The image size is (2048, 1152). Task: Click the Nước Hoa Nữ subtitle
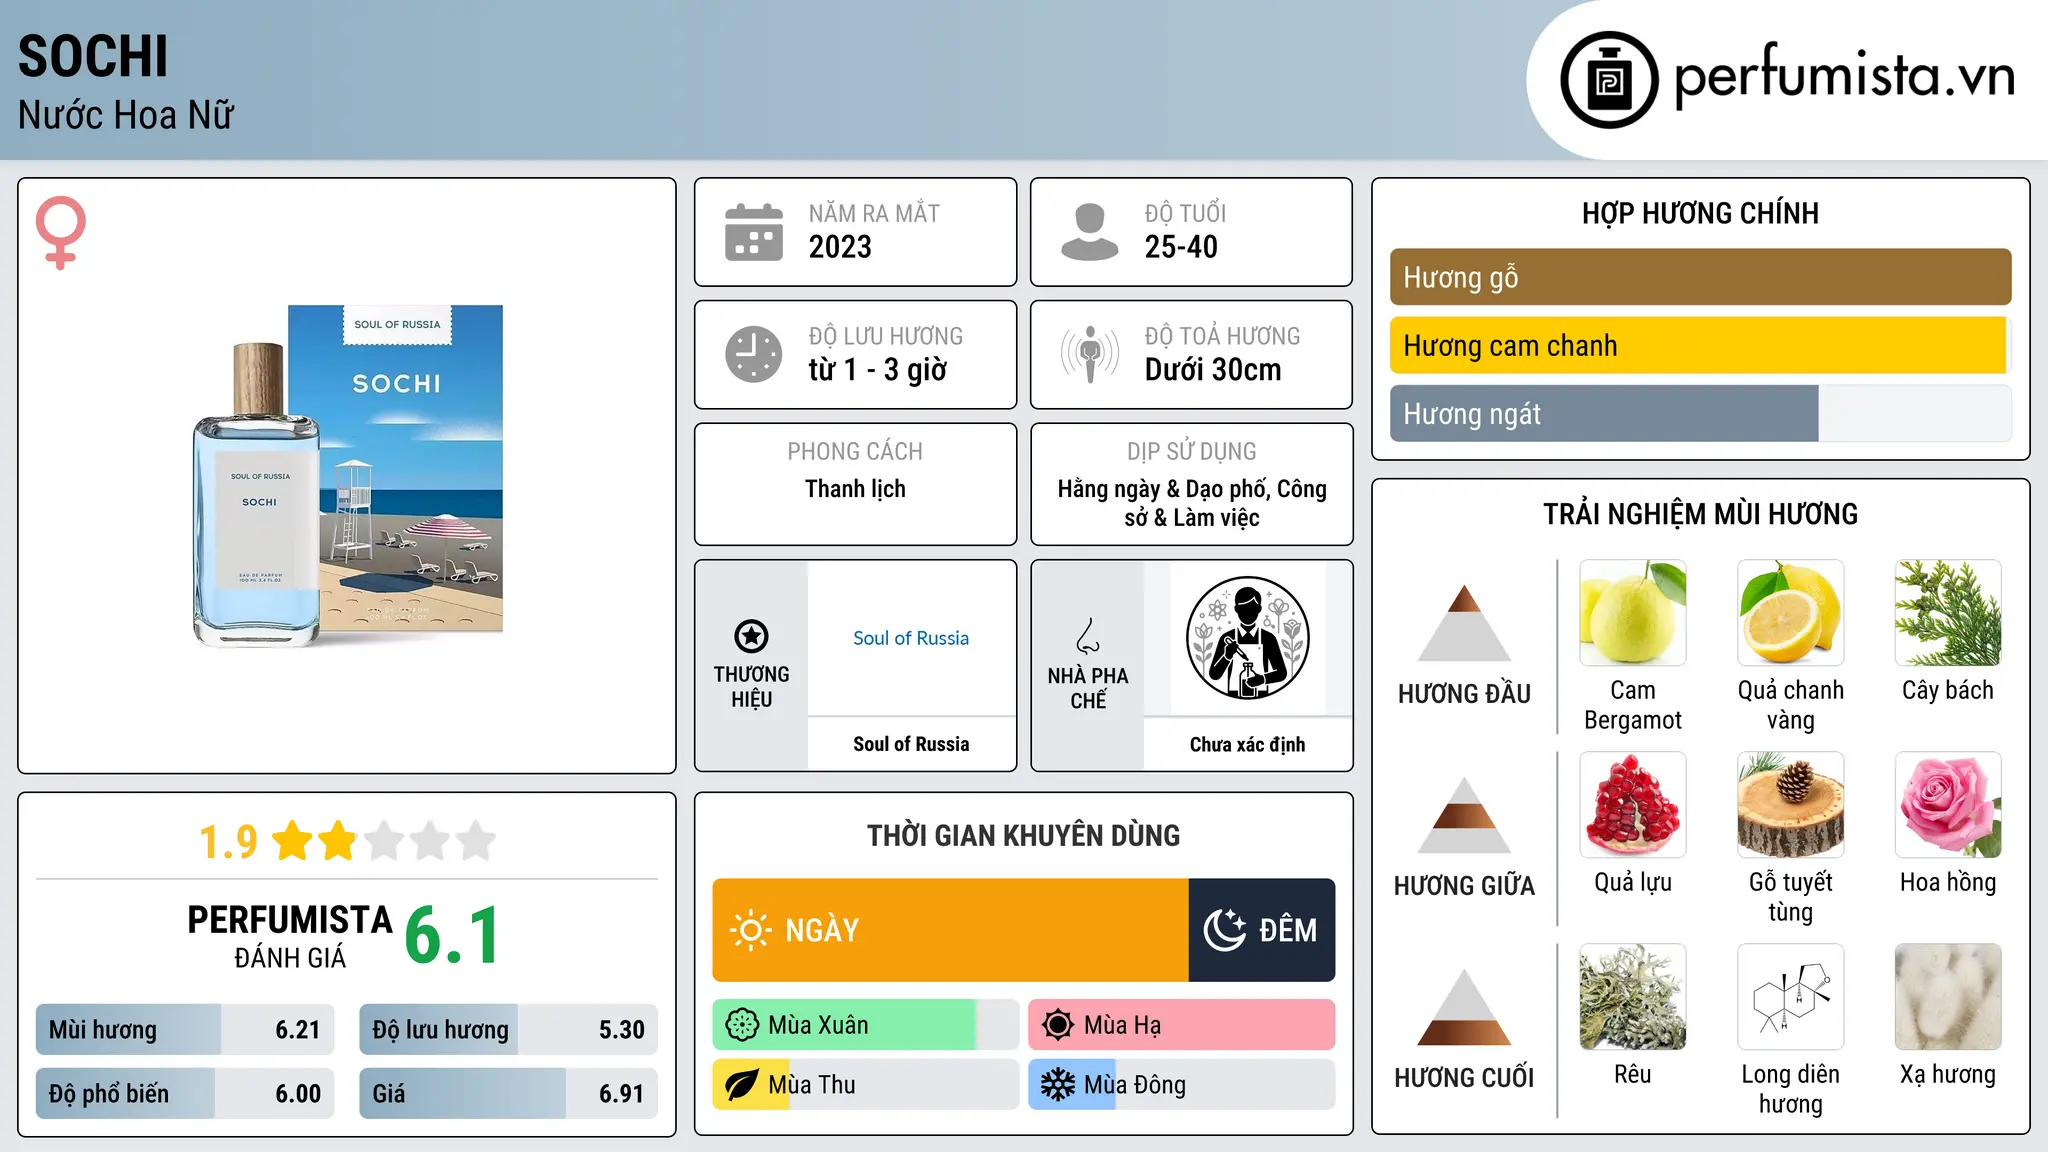click(x=126, y=115)
